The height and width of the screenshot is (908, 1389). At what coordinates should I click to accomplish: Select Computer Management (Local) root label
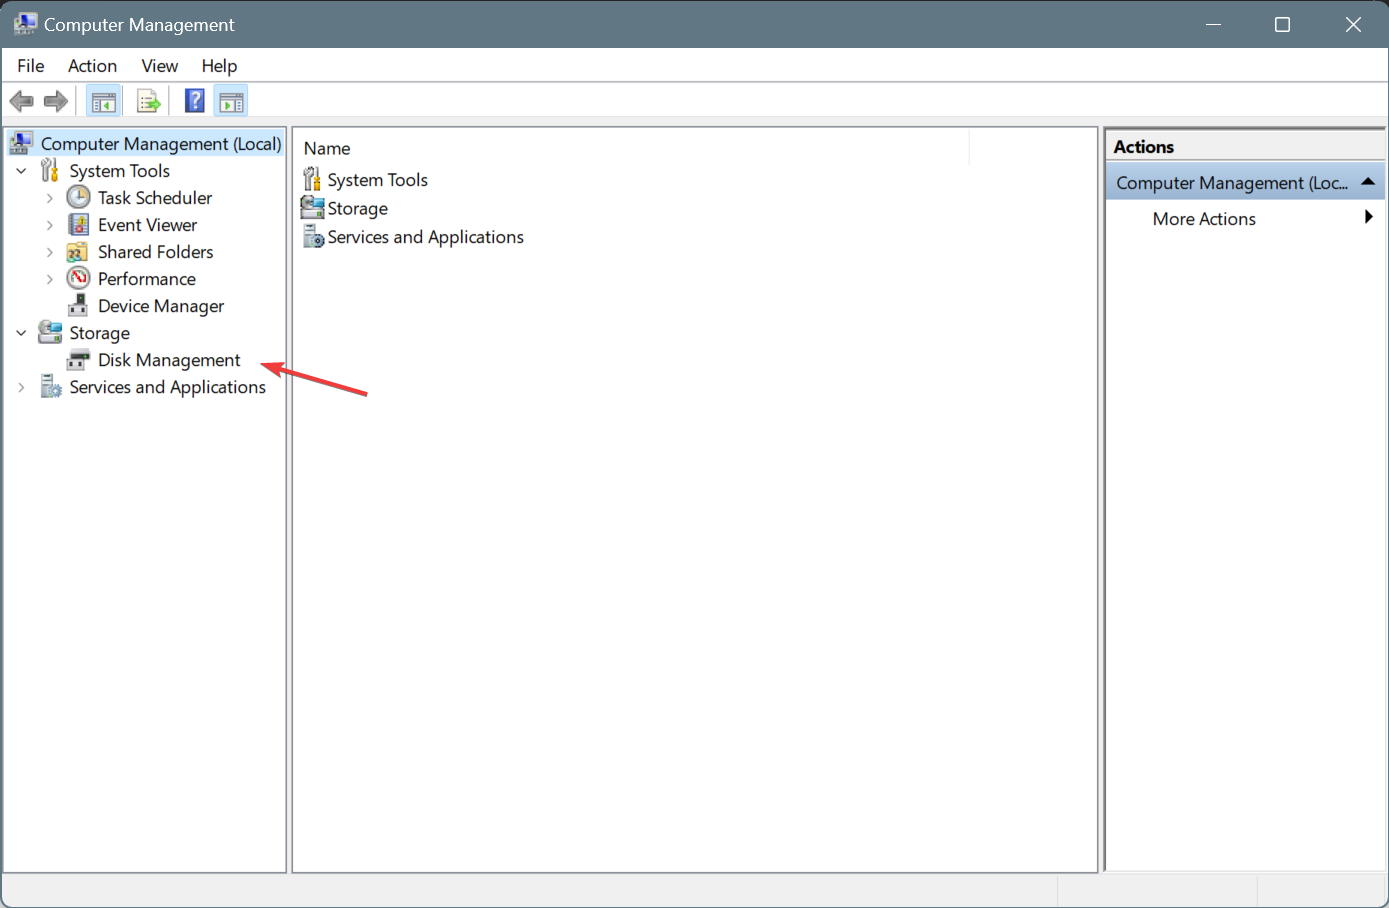coord(161,144)
